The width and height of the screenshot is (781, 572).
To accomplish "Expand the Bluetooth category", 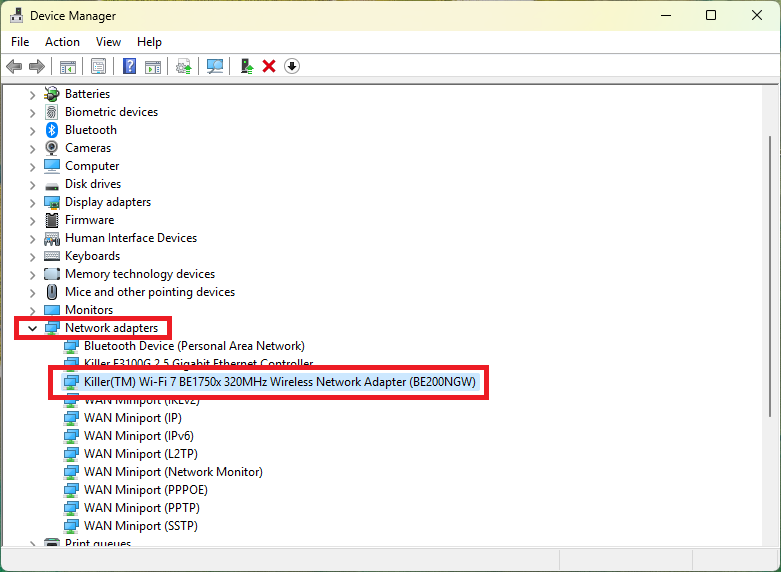I will tap(32, 130).
